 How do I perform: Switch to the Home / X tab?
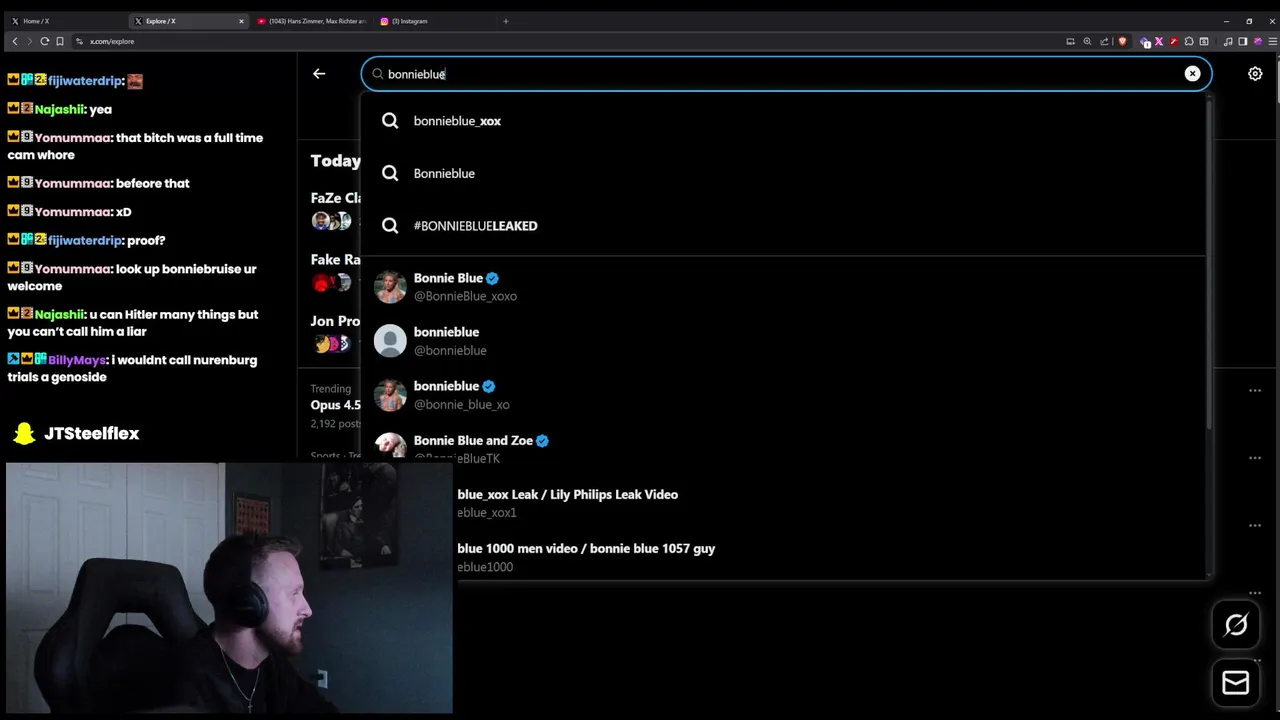click(66, 21)
